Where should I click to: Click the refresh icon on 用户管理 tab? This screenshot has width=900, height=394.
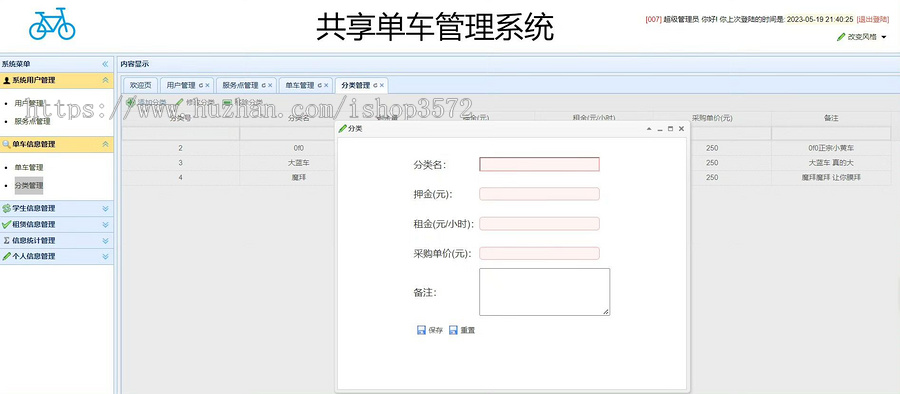click(201, 86)
